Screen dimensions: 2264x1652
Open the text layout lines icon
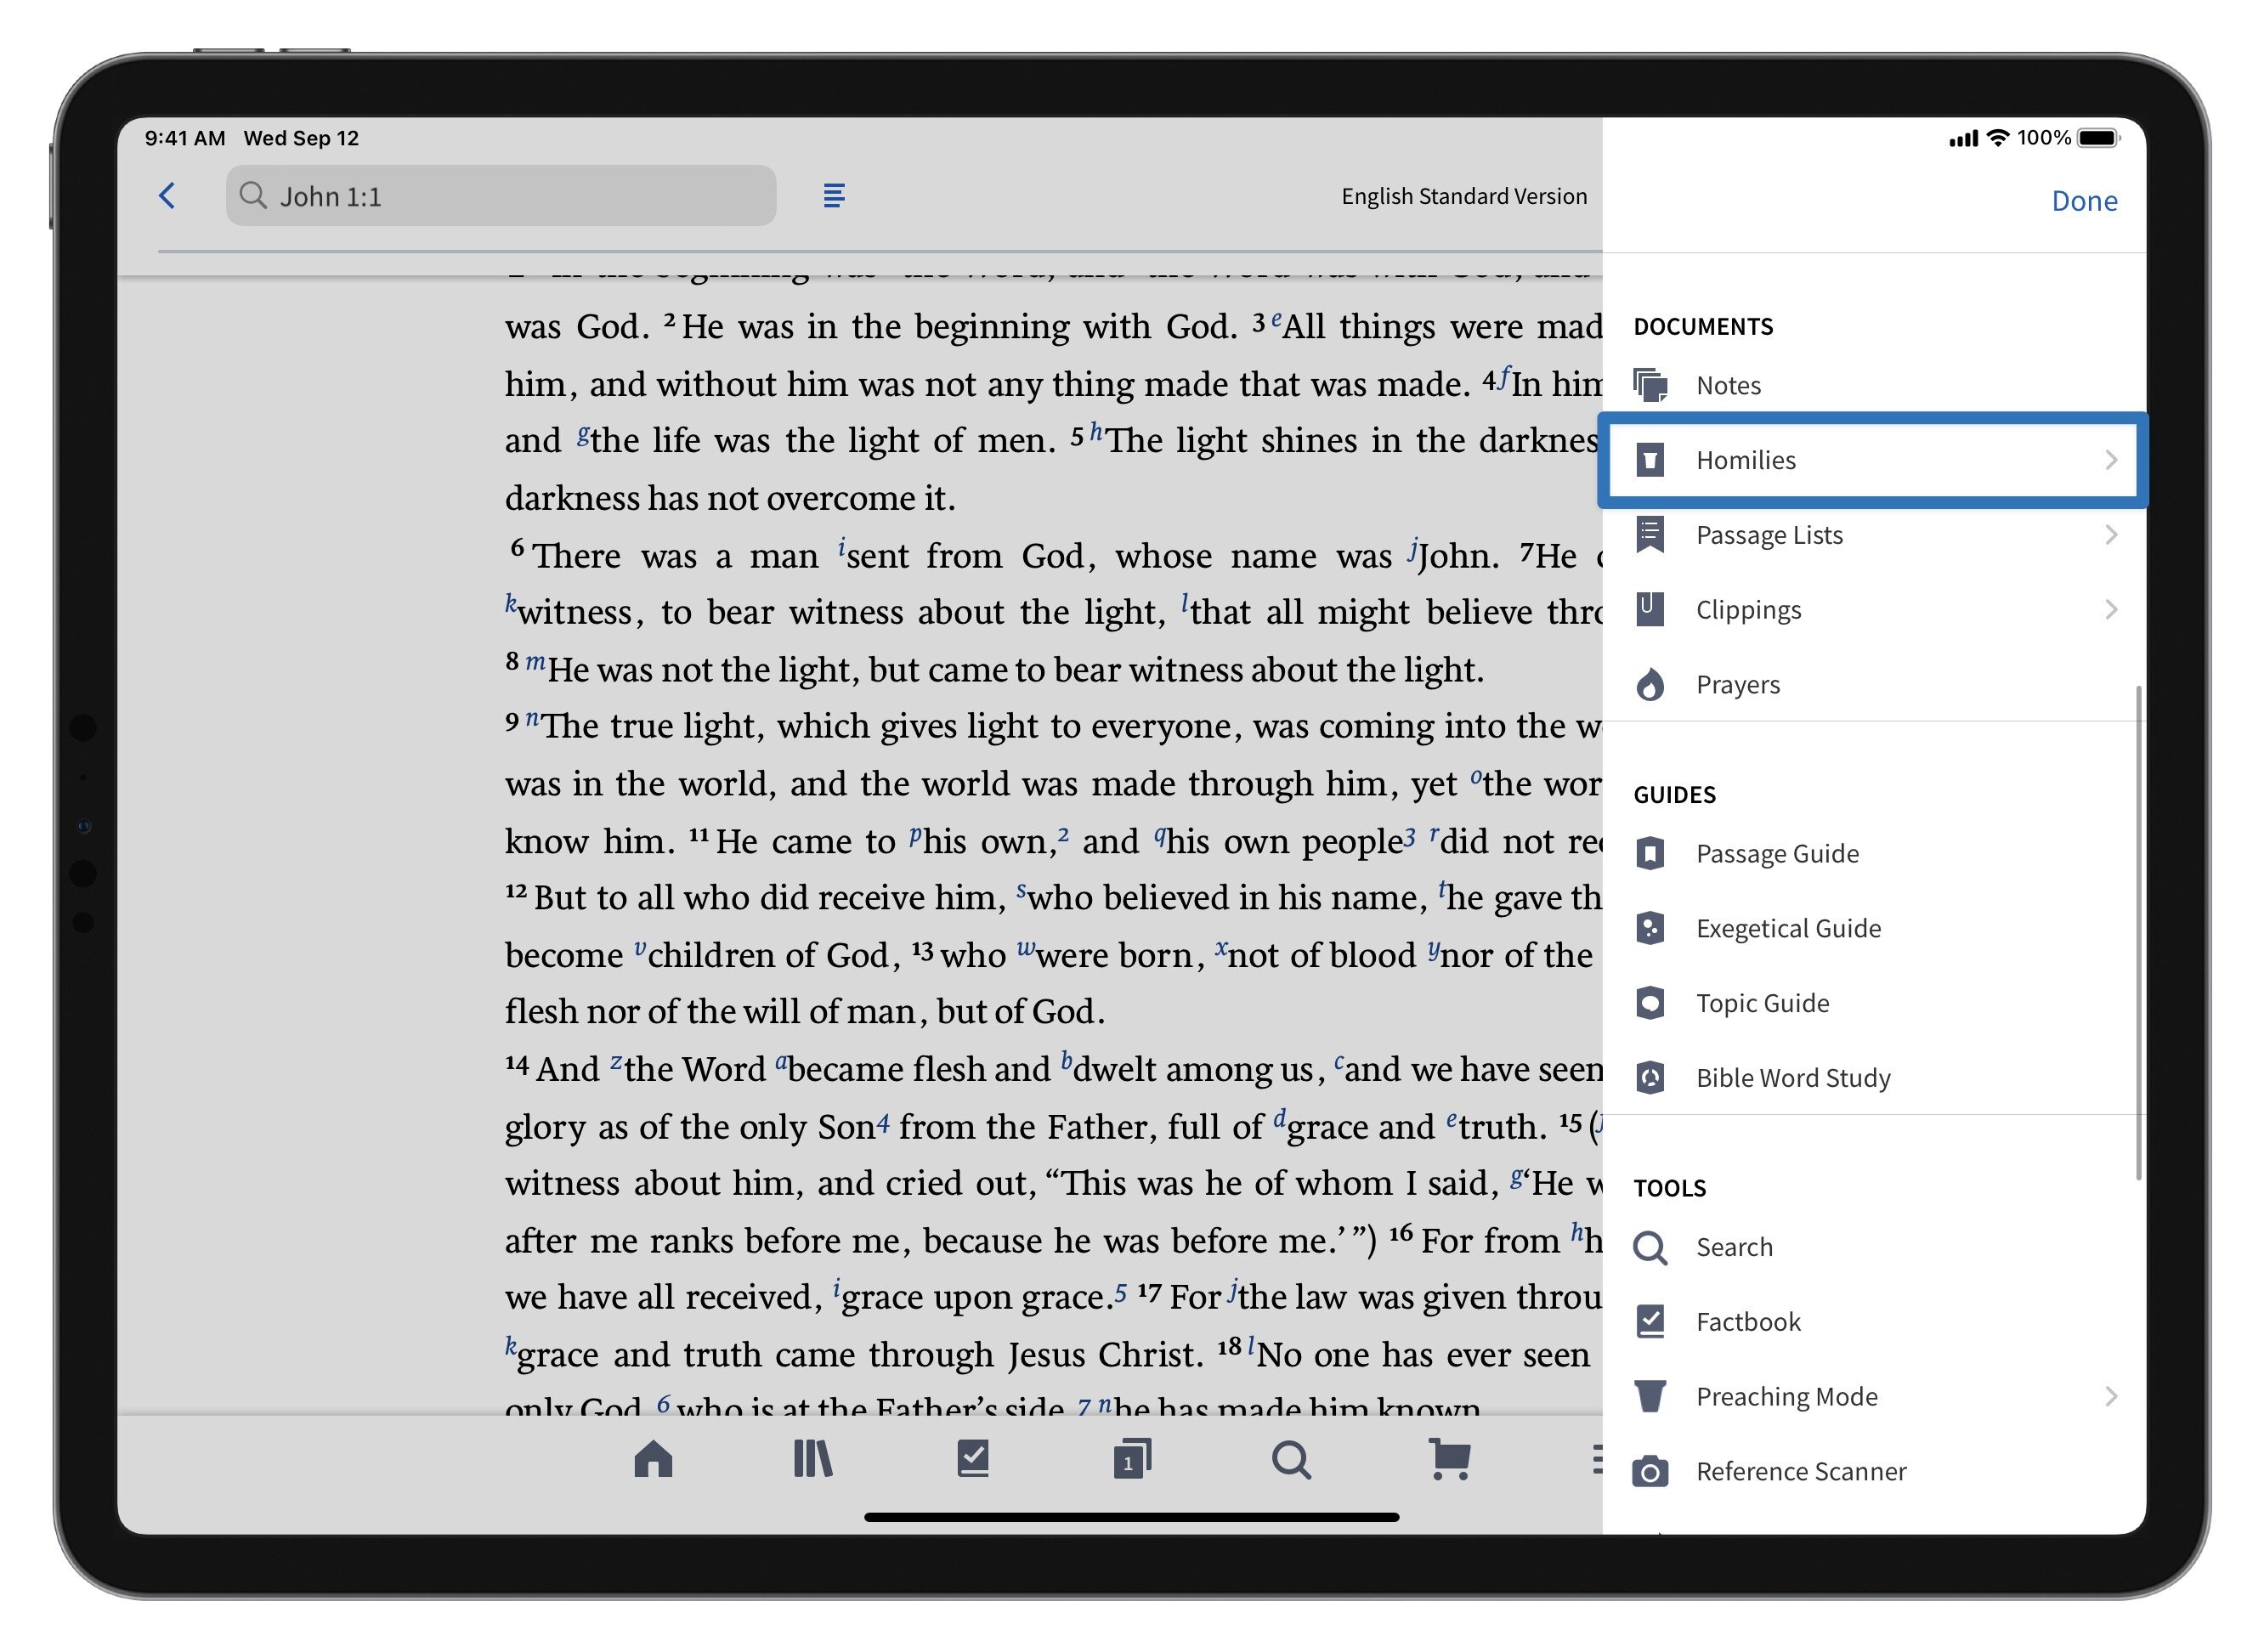834,196
